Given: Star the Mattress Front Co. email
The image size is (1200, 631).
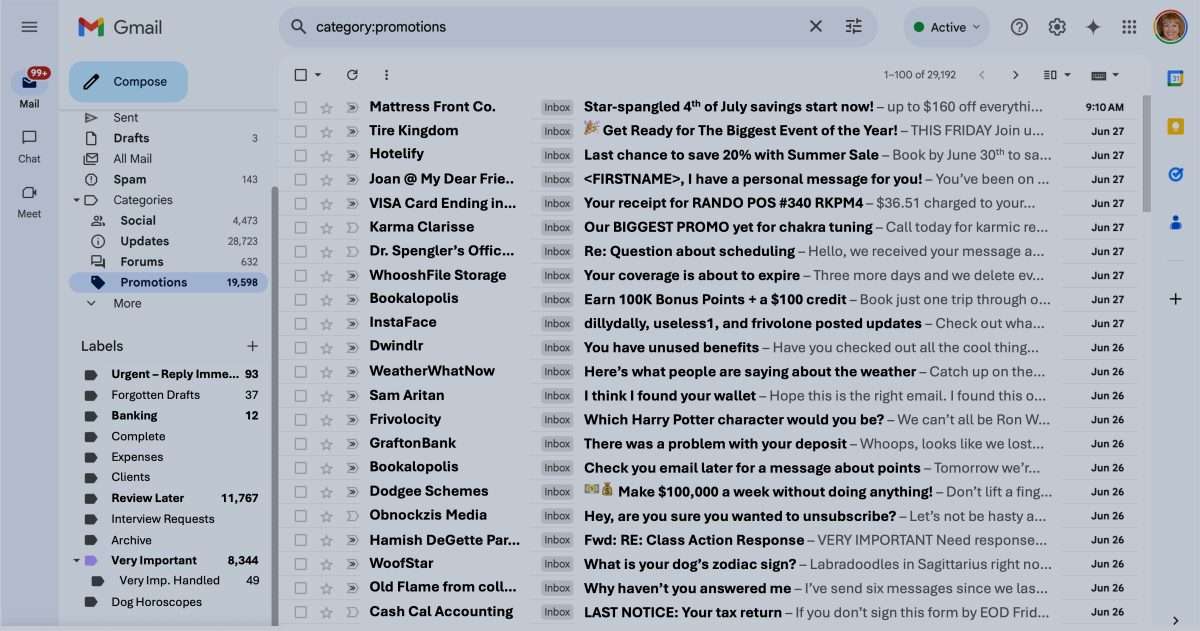Looking at the screenshot, I should (x=326, y=107).
